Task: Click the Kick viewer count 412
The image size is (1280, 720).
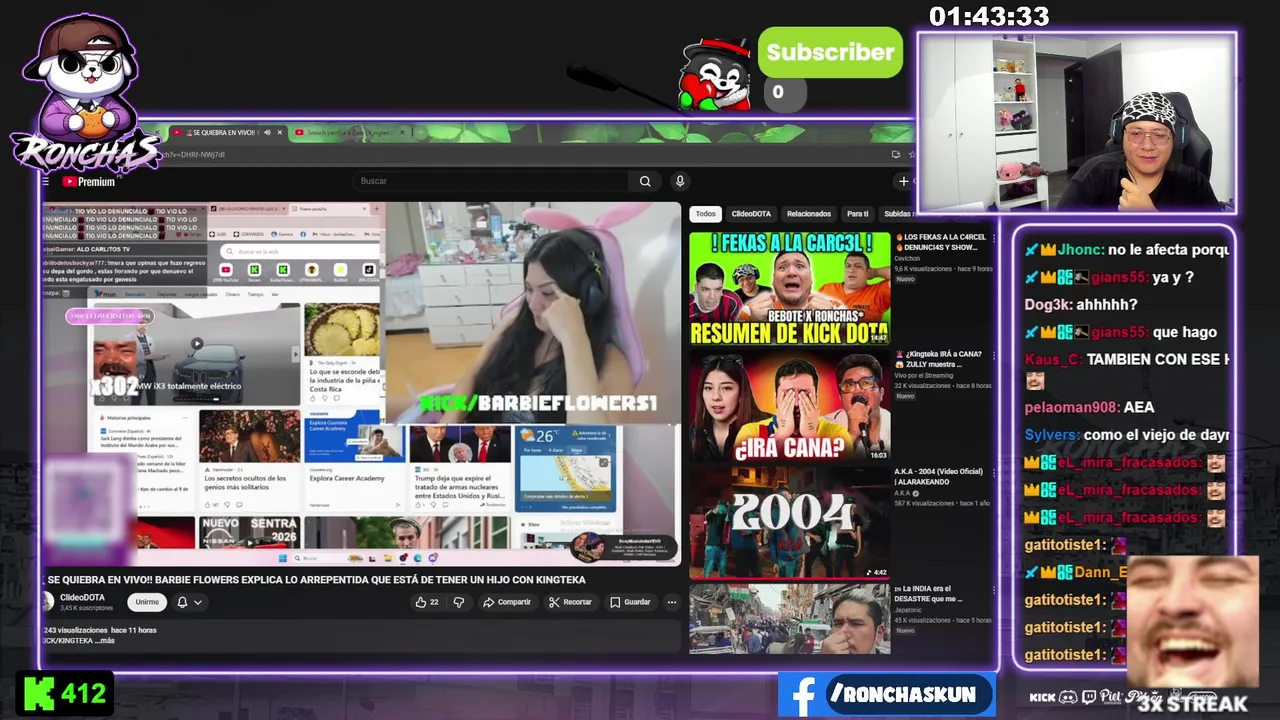Action: pyautogui.click(x=65, y=694)
